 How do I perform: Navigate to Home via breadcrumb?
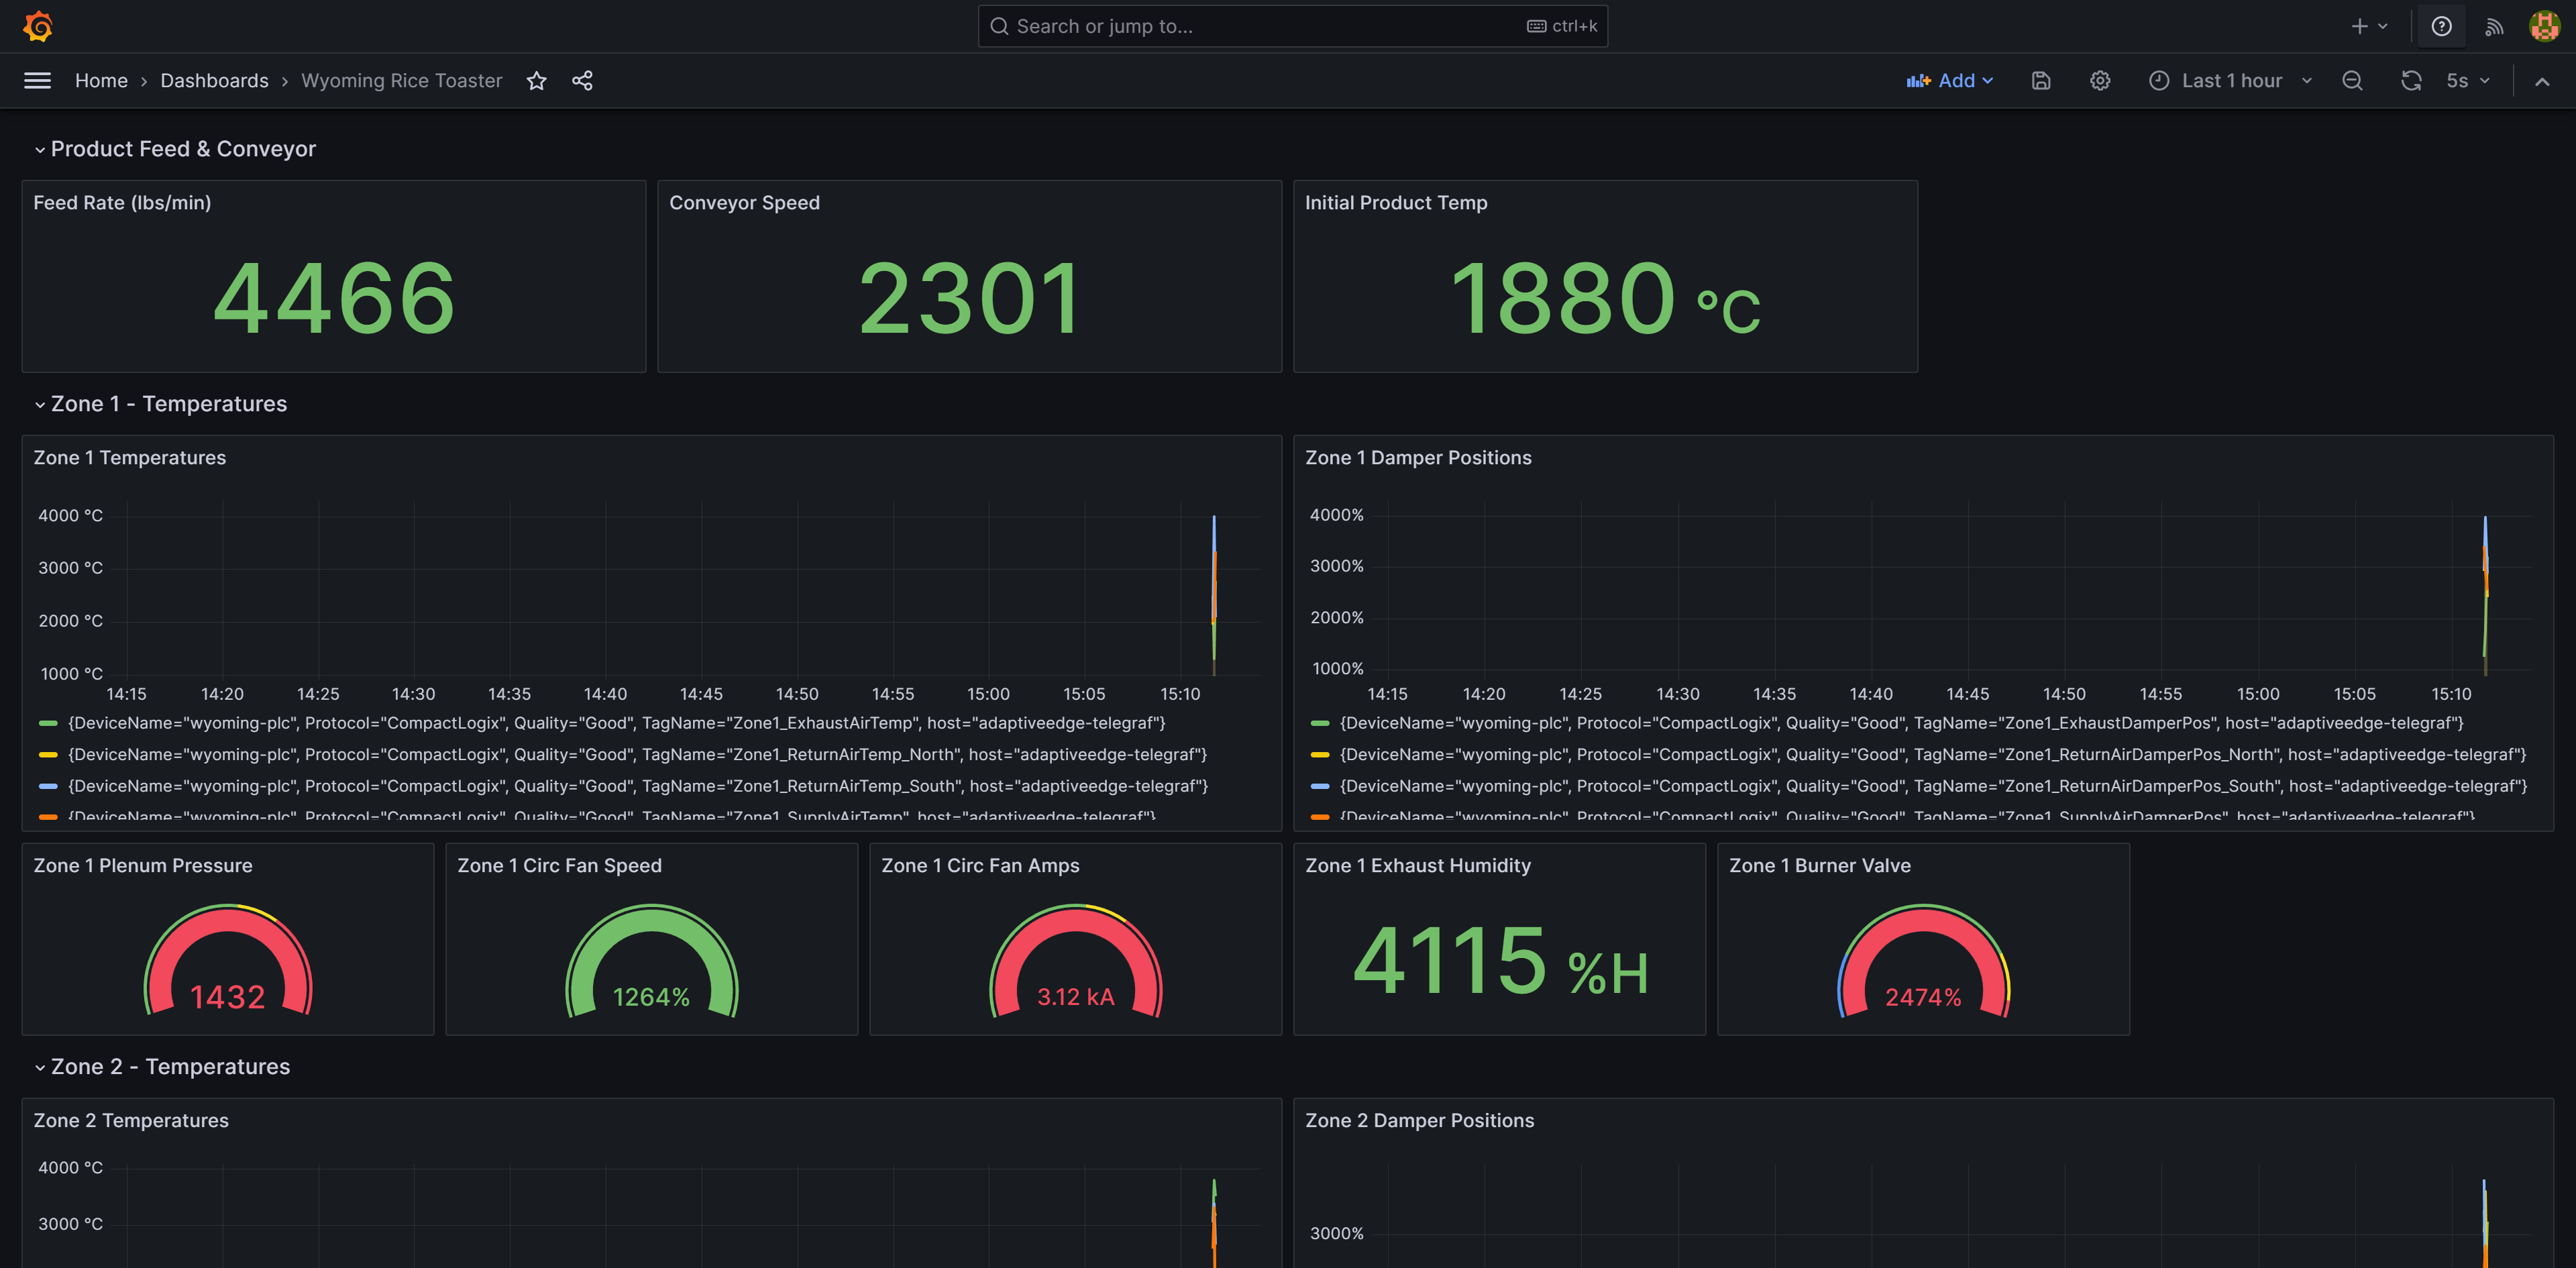click(x=101, y=80)
